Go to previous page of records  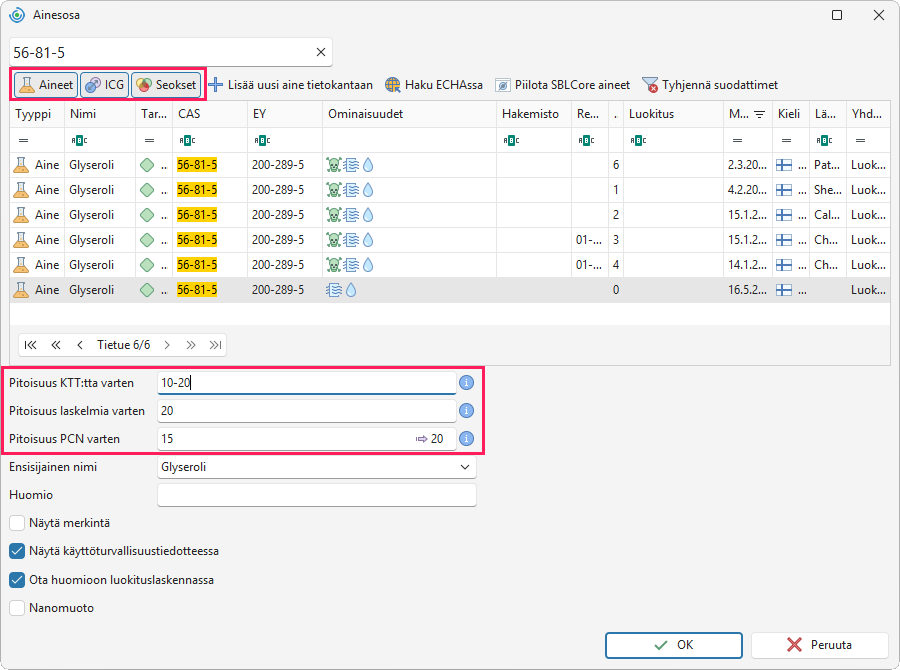click(56, 345)
